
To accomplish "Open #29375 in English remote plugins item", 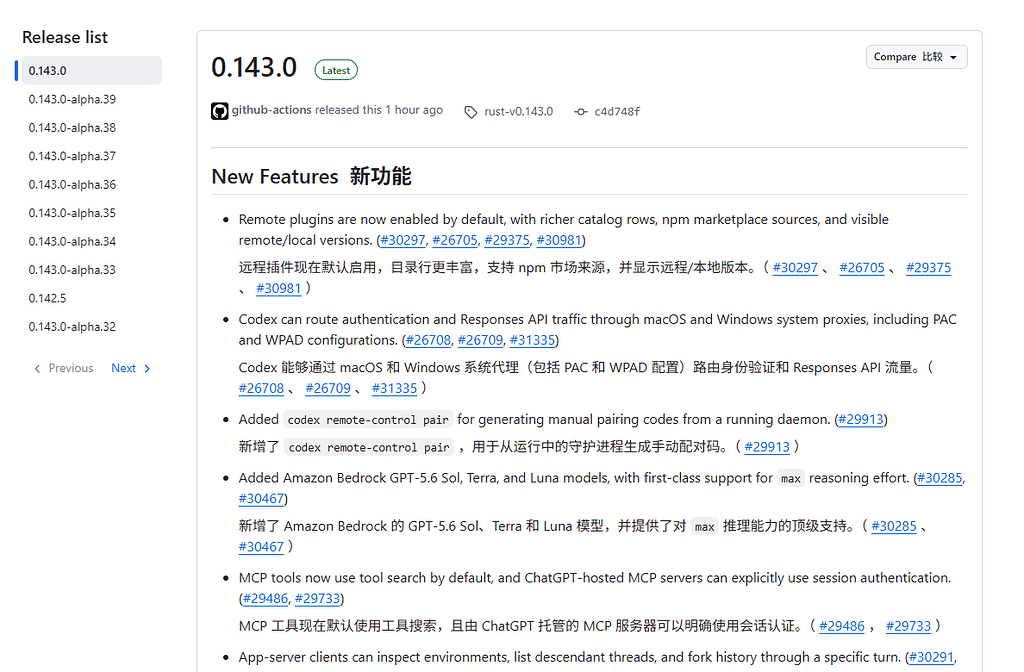I will 507,240.
